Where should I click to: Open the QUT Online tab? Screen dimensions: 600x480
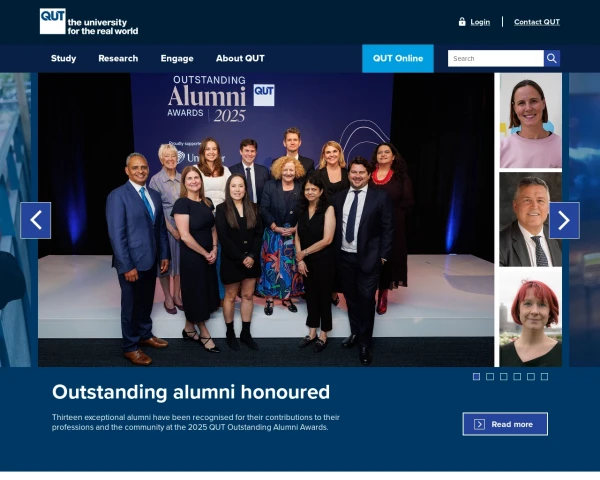tap(398, 58)
